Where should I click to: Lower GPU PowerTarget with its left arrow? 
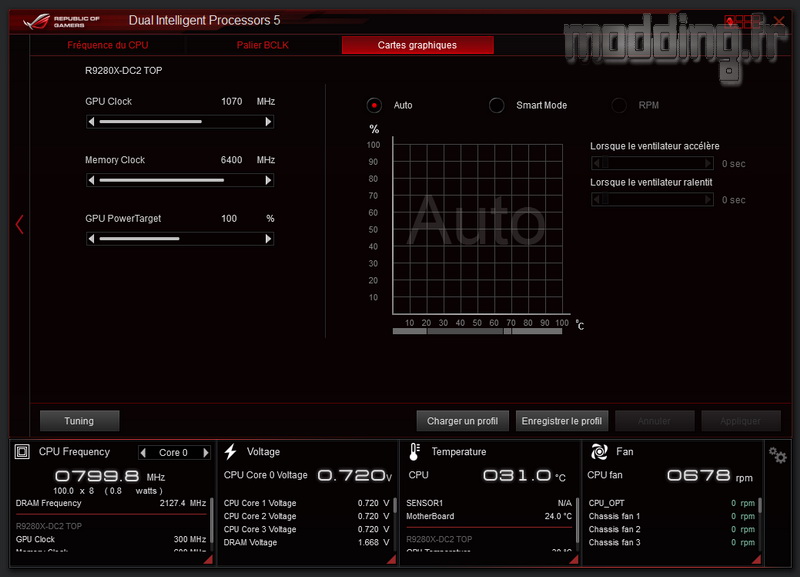click(x=91, y=239)
